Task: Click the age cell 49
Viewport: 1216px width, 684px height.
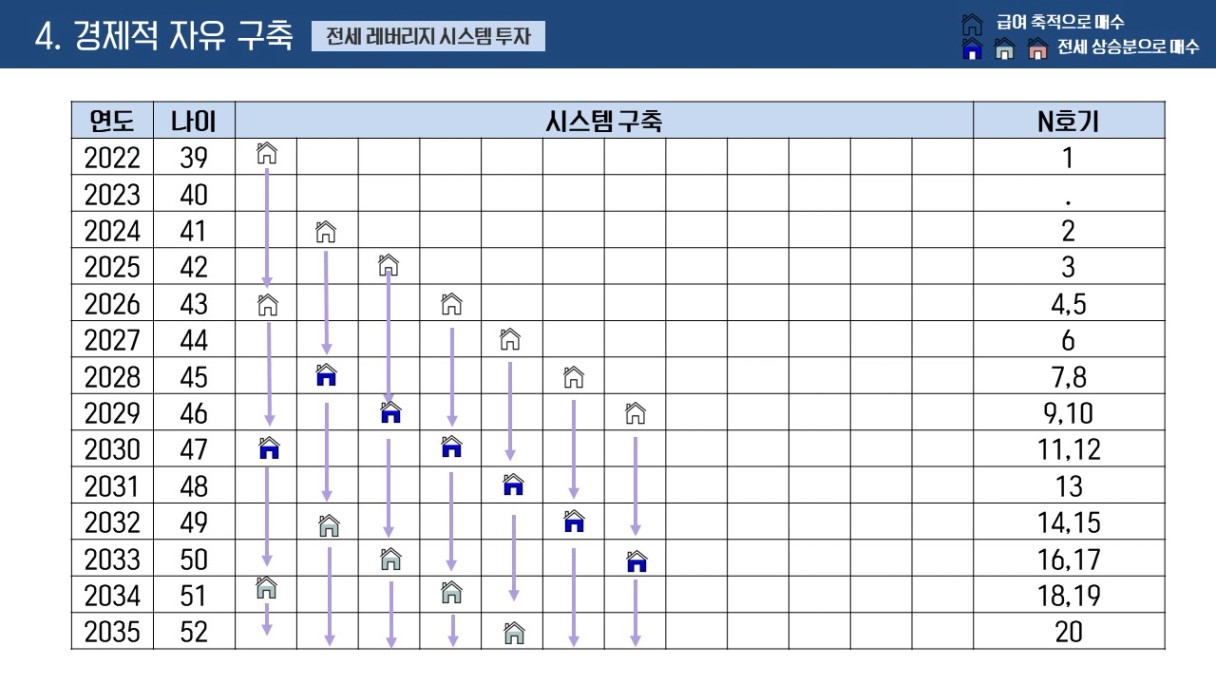Action: pyautogui.click(x=194, y=522)
